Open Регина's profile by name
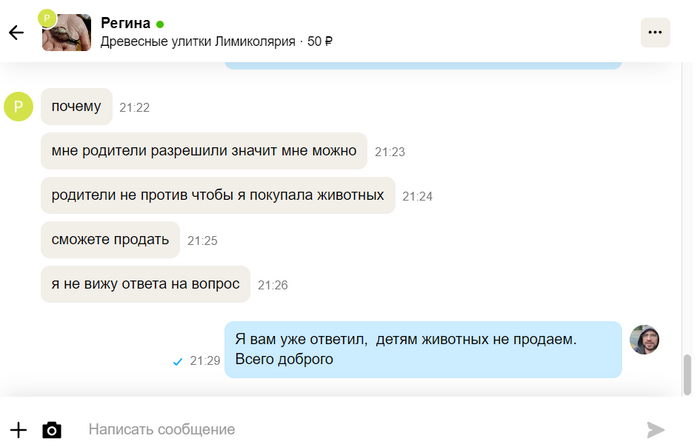Viewport: 700px width, 447px height. click(125, 22)
